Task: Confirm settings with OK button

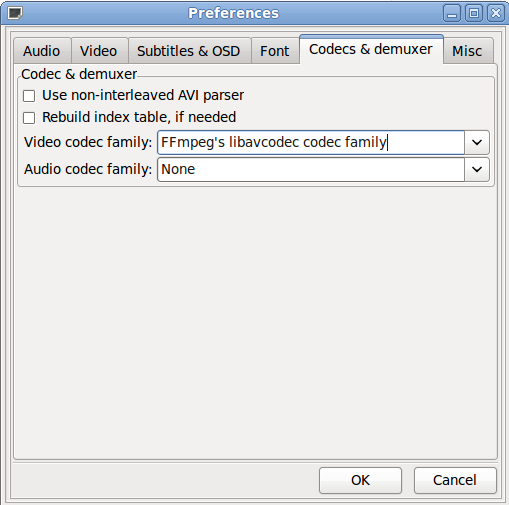Action: [x=360, y=480]
